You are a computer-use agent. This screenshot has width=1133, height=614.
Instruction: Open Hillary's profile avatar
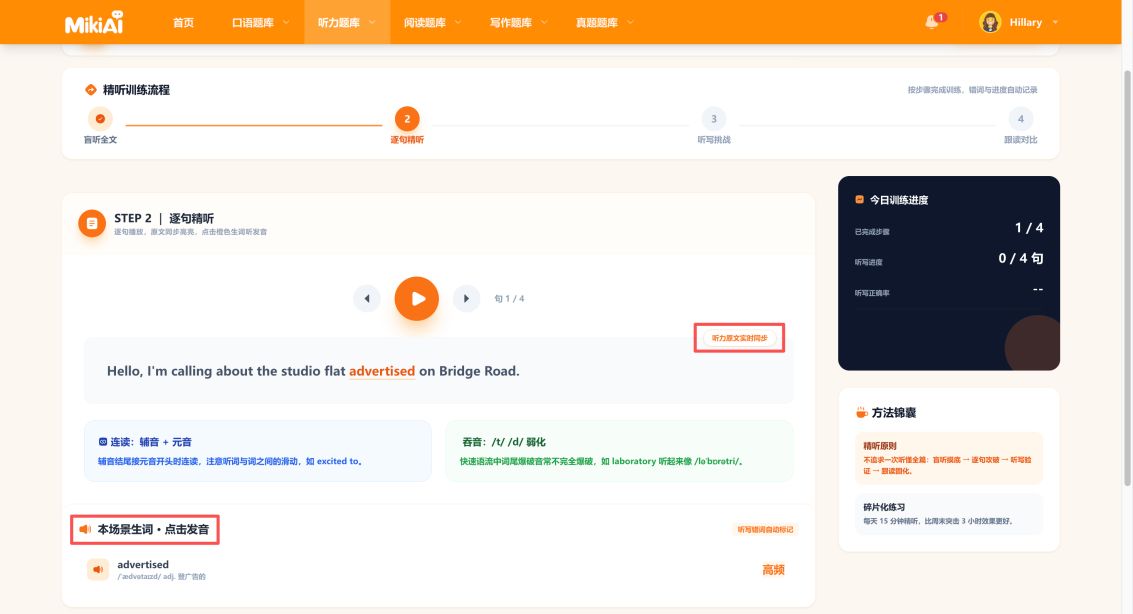989,22
